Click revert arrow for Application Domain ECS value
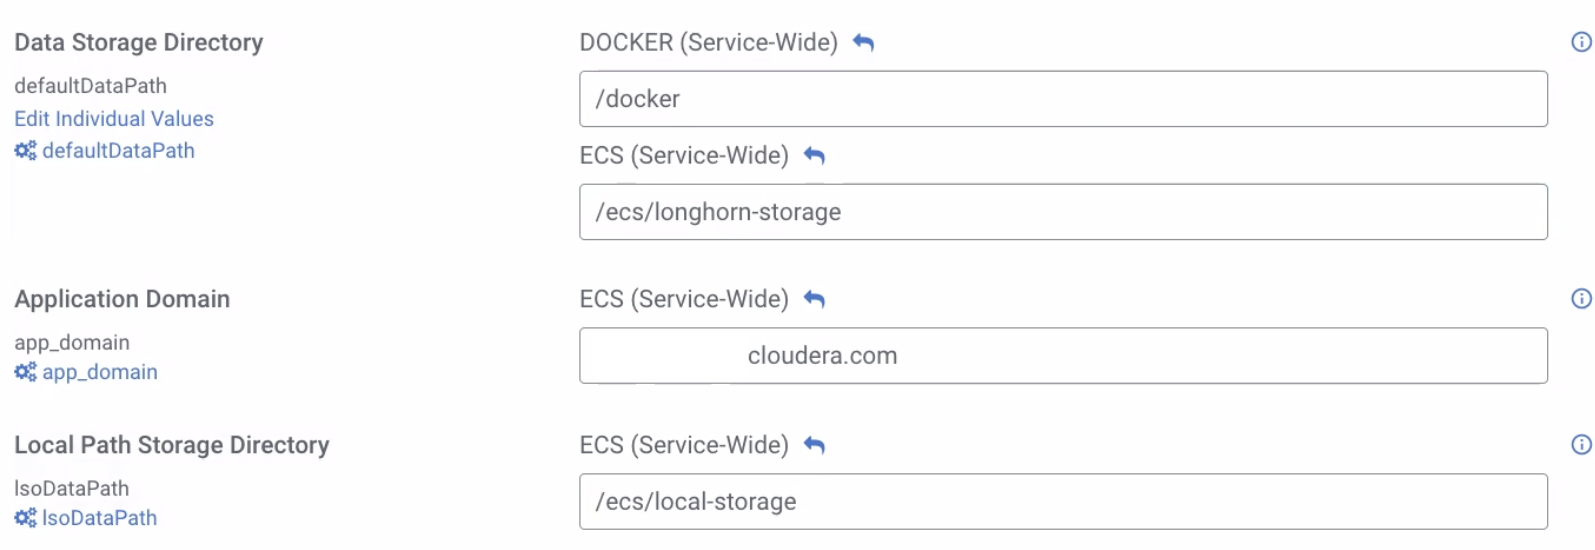The width and height of the screenshot is (1595, 550). point(814,299)
